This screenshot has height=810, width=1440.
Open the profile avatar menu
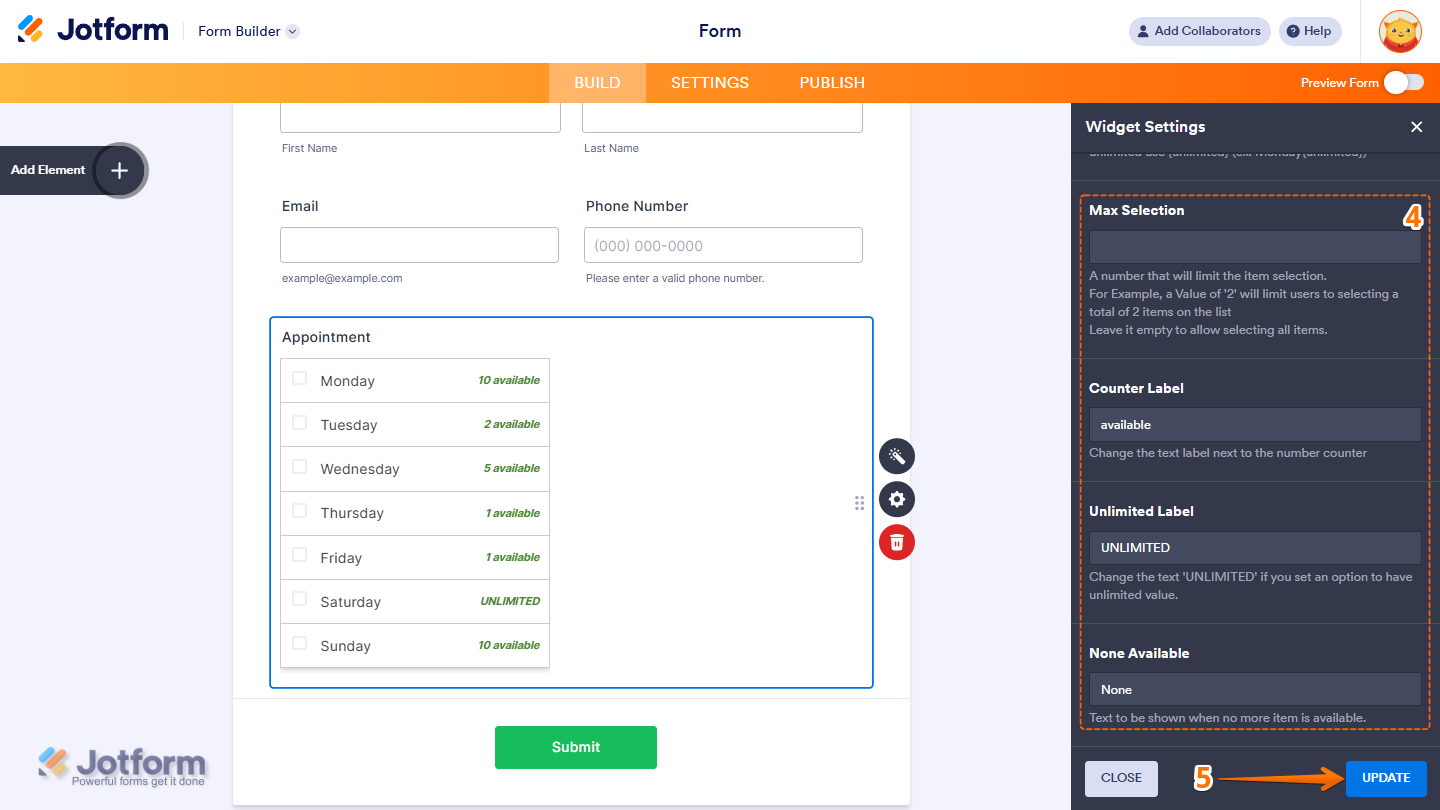coord(1399,31)
